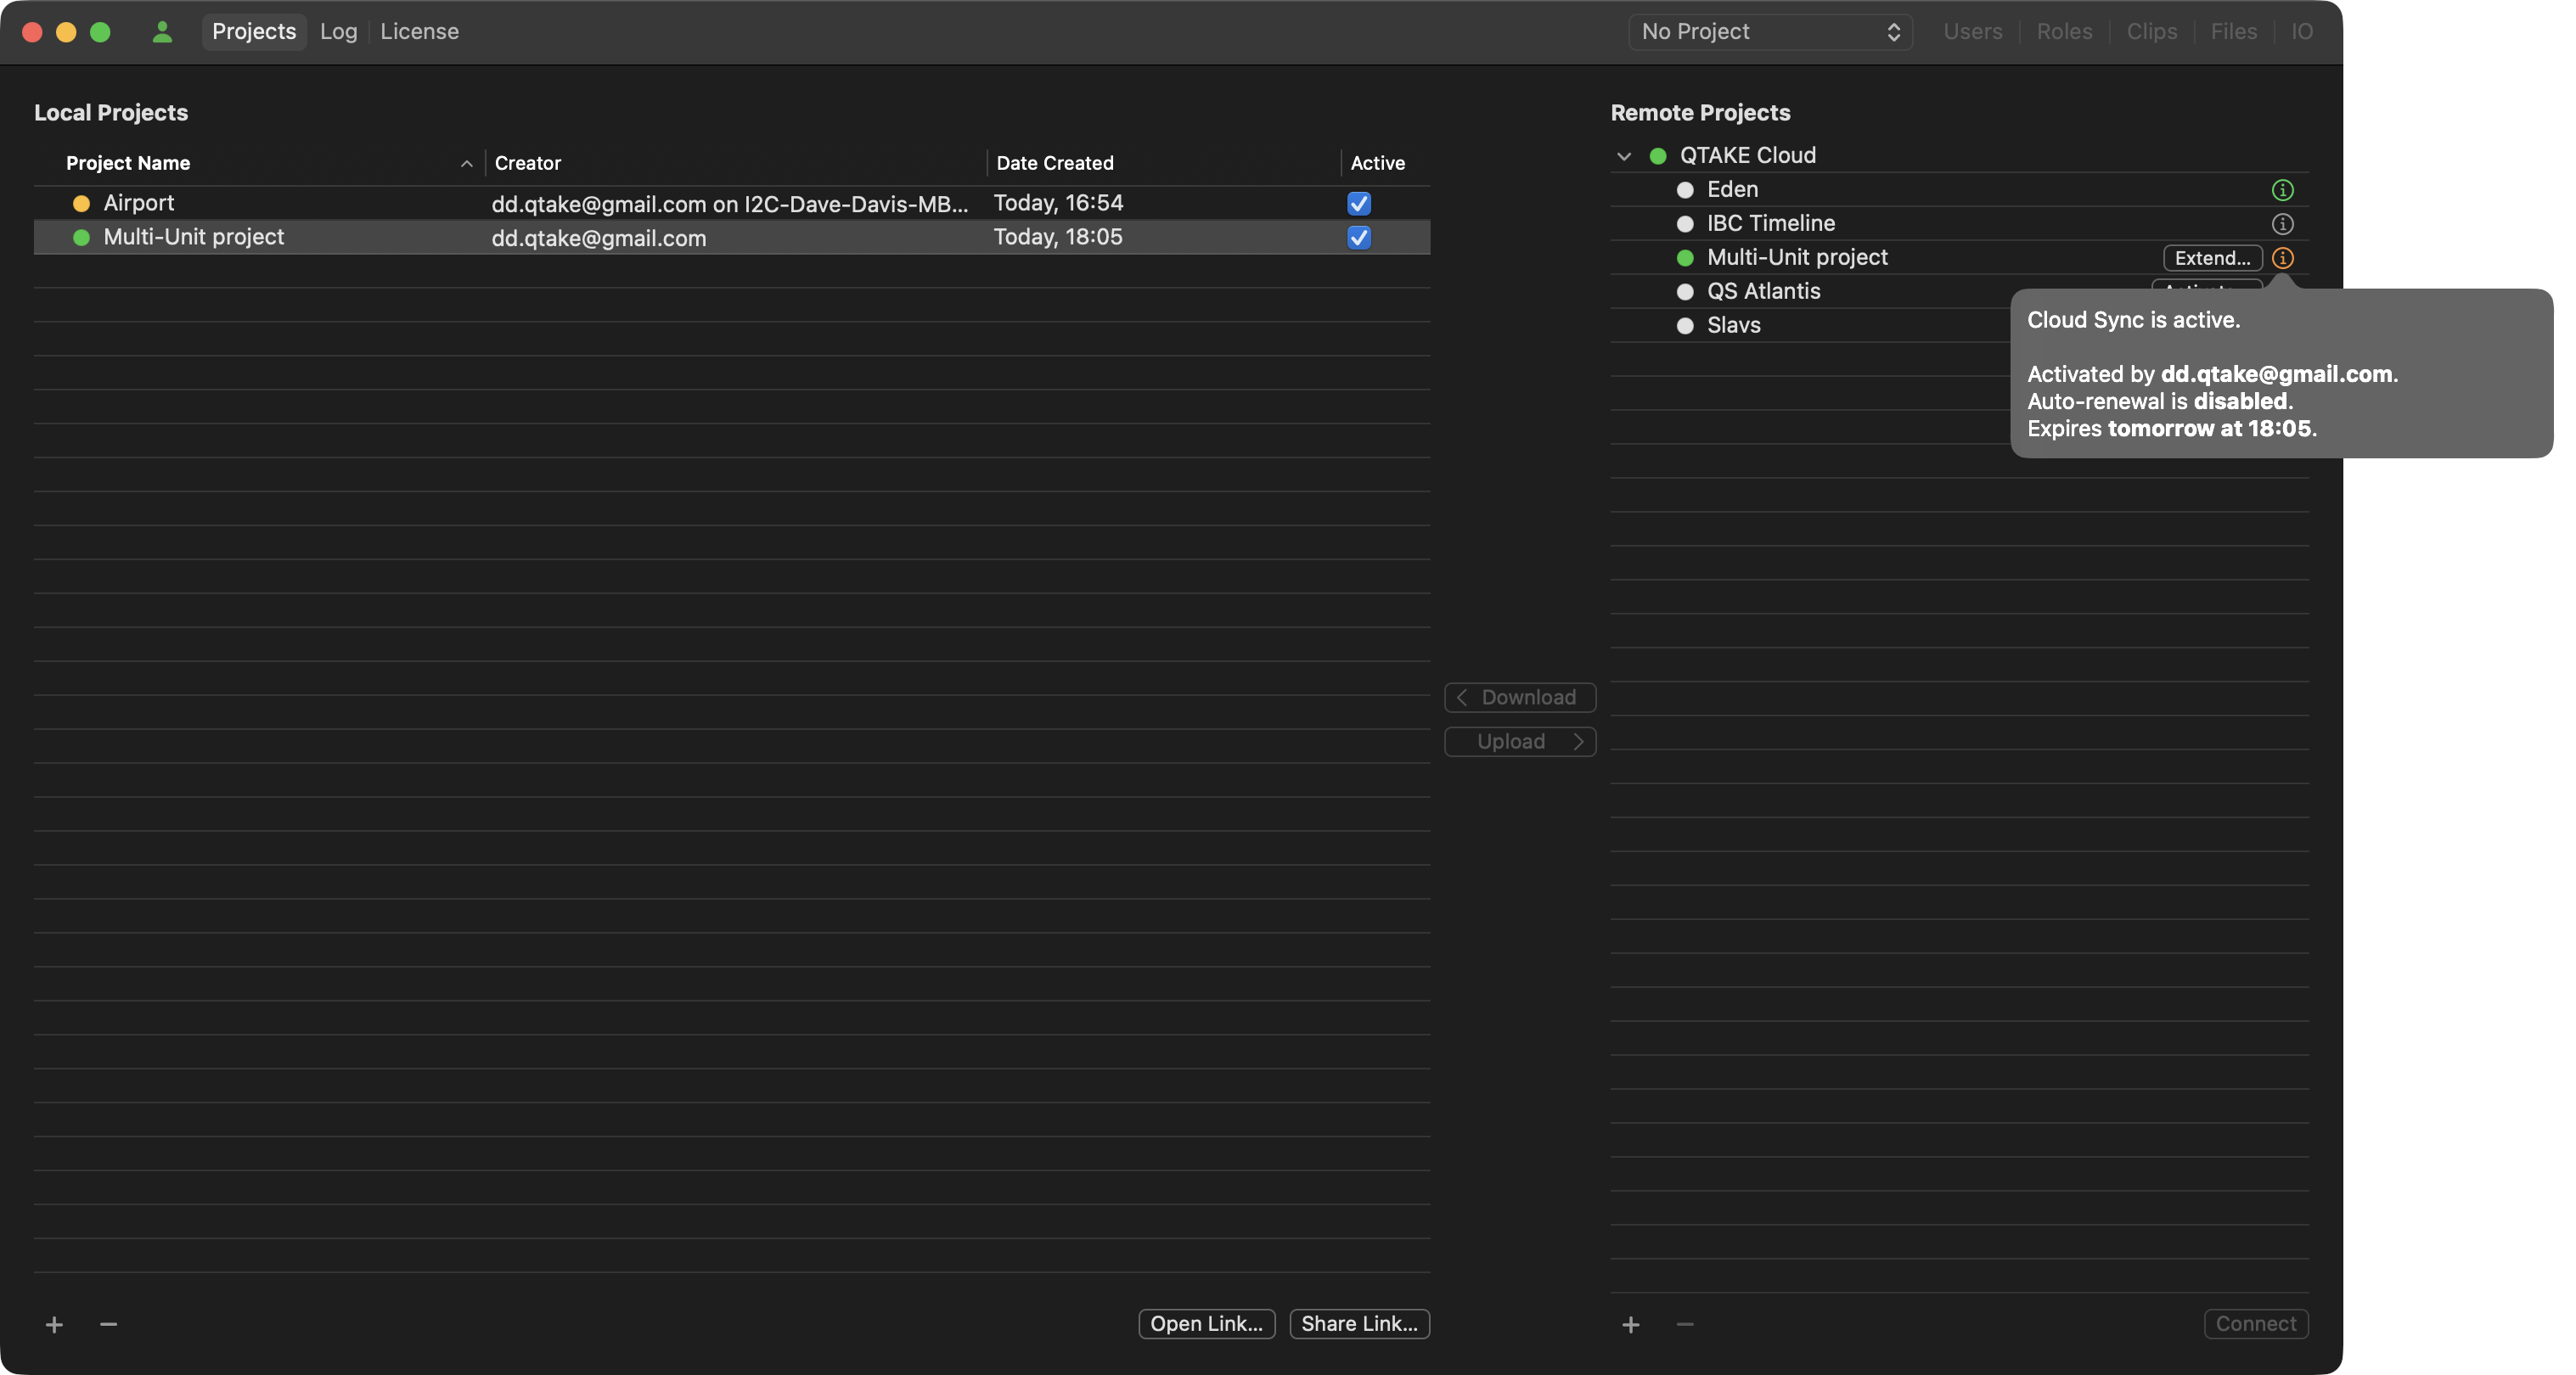Click the orange info icon for Multi-Unit project

click(x=2282, y=258)
